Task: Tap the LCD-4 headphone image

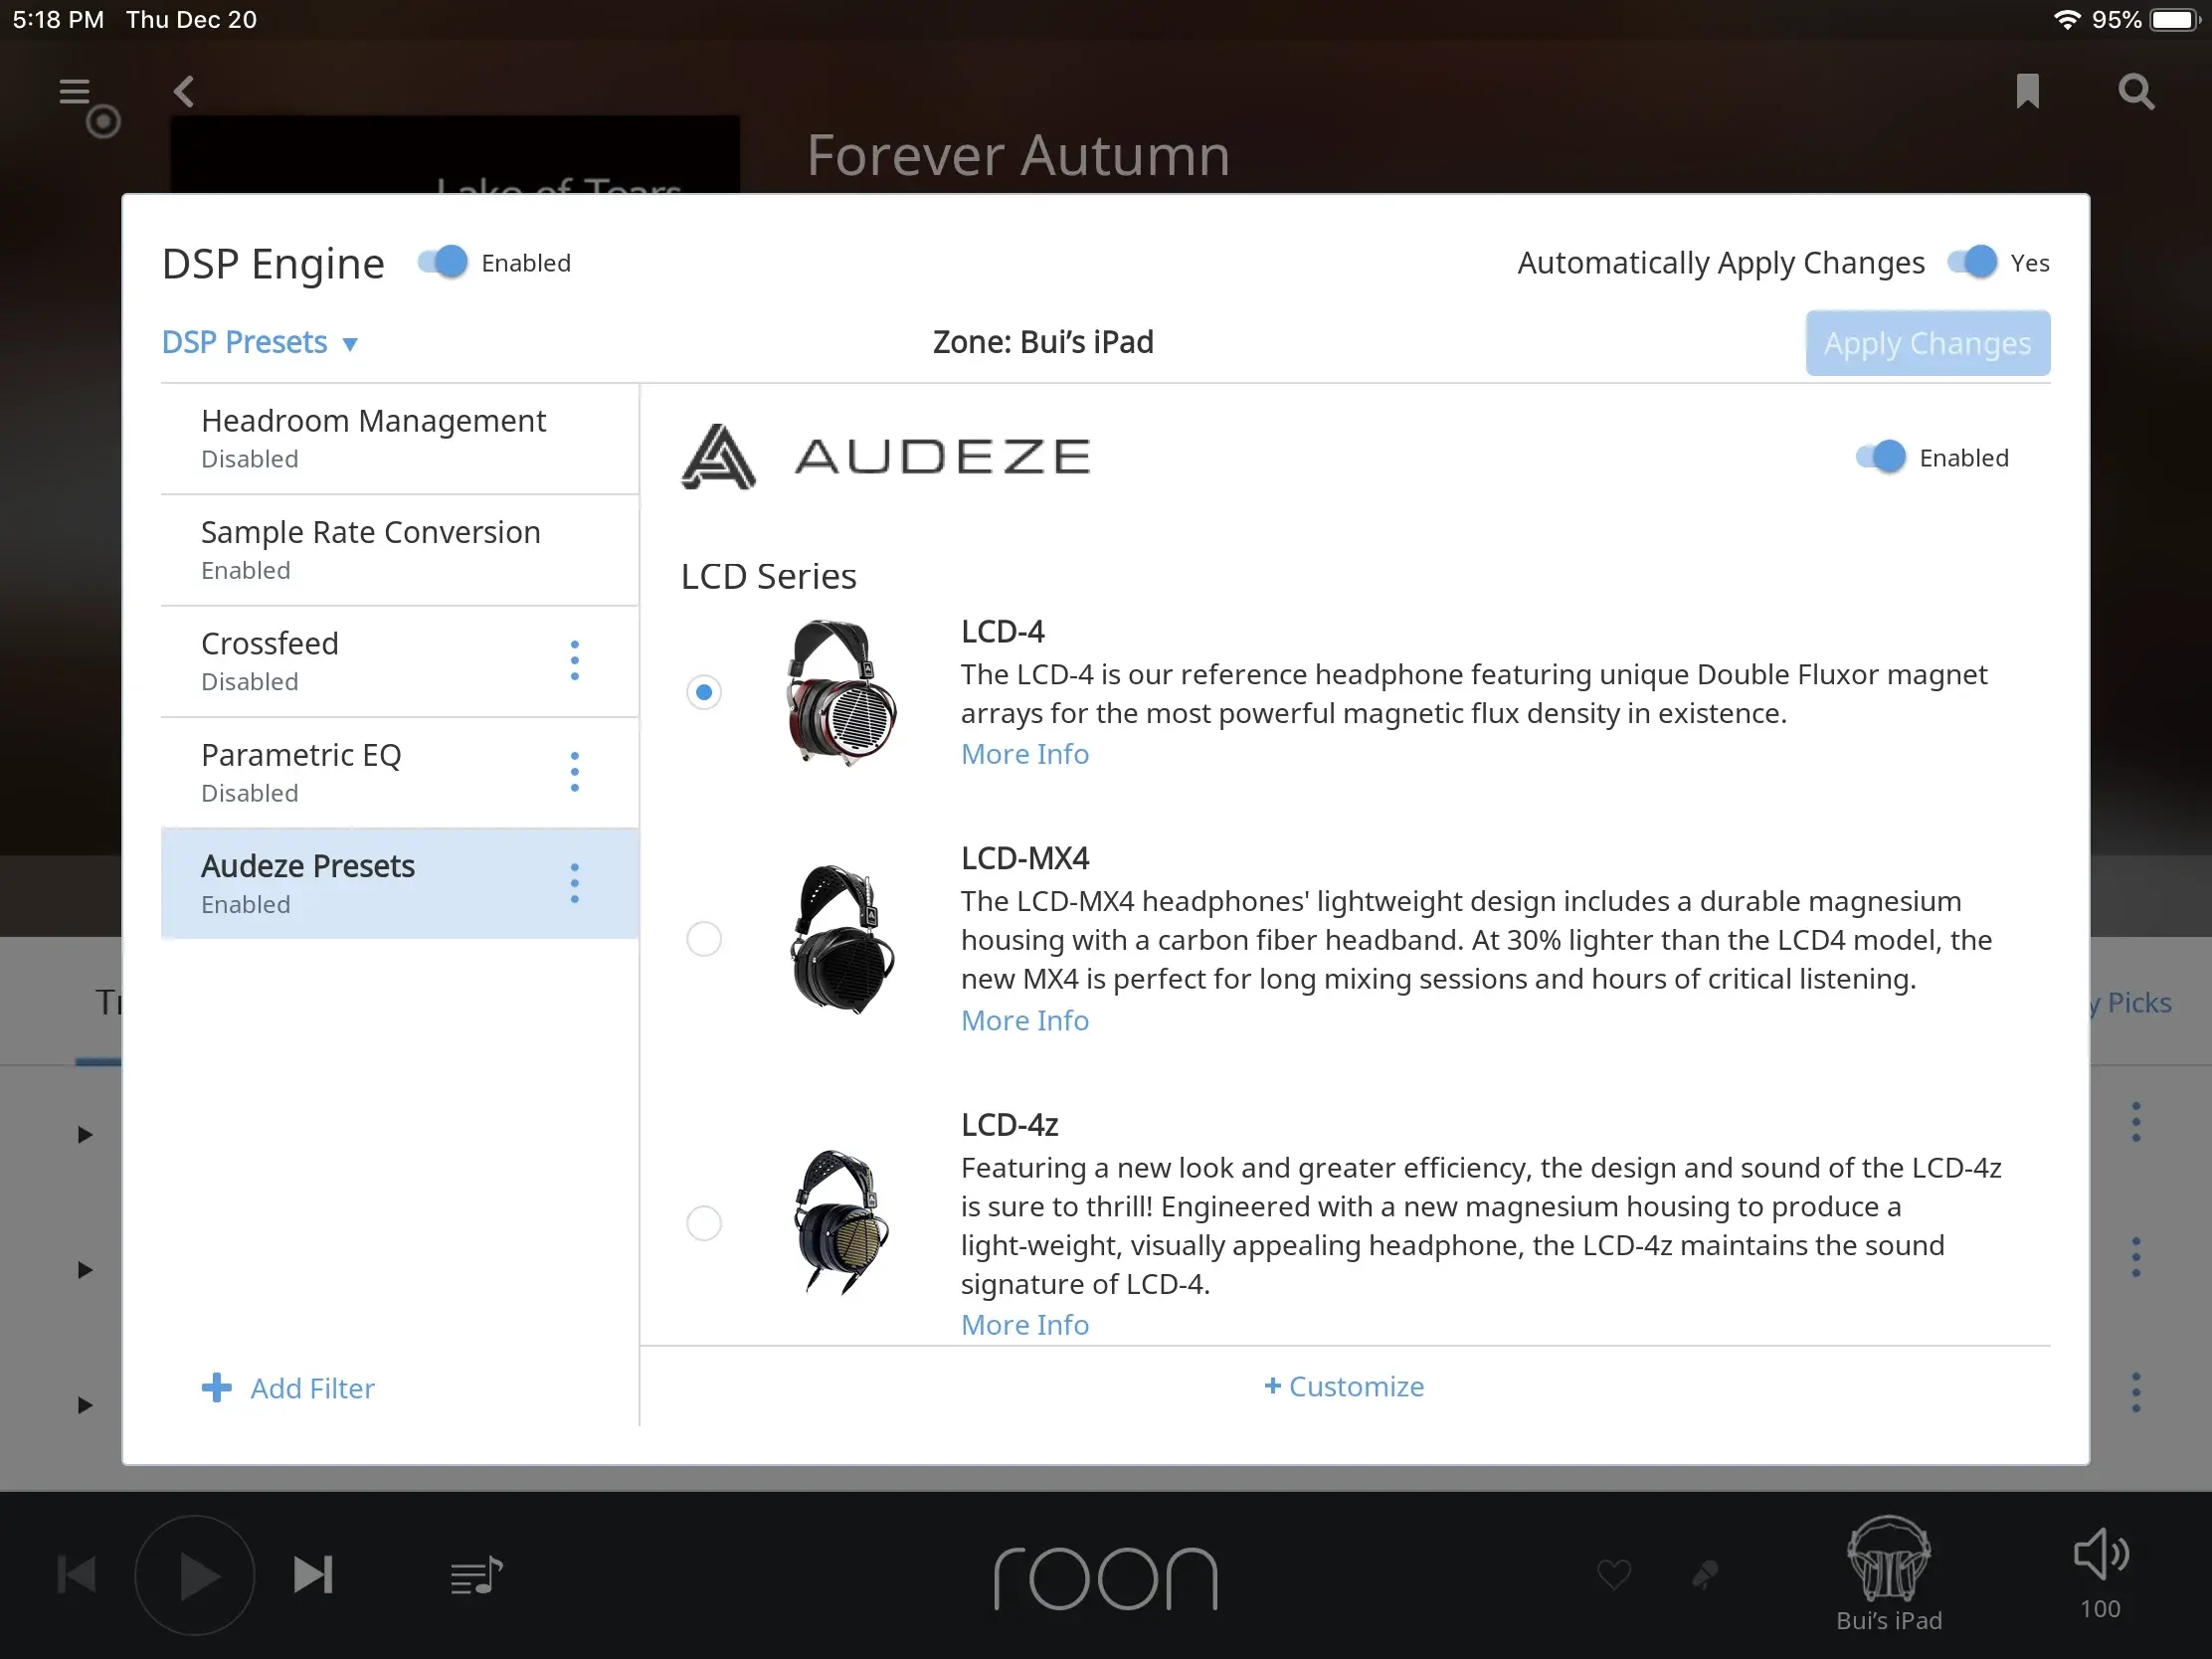Action: pos(841,692)
